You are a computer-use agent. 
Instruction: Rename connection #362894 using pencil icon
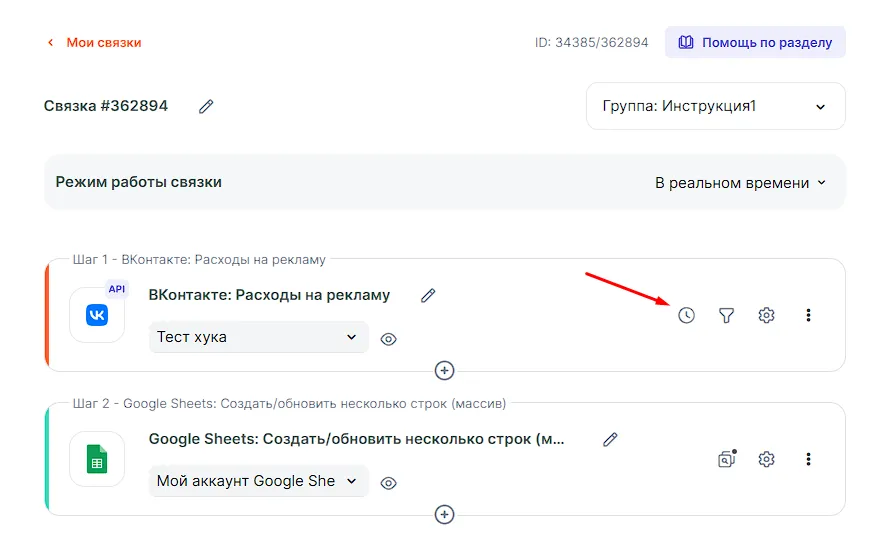point(206,106)
